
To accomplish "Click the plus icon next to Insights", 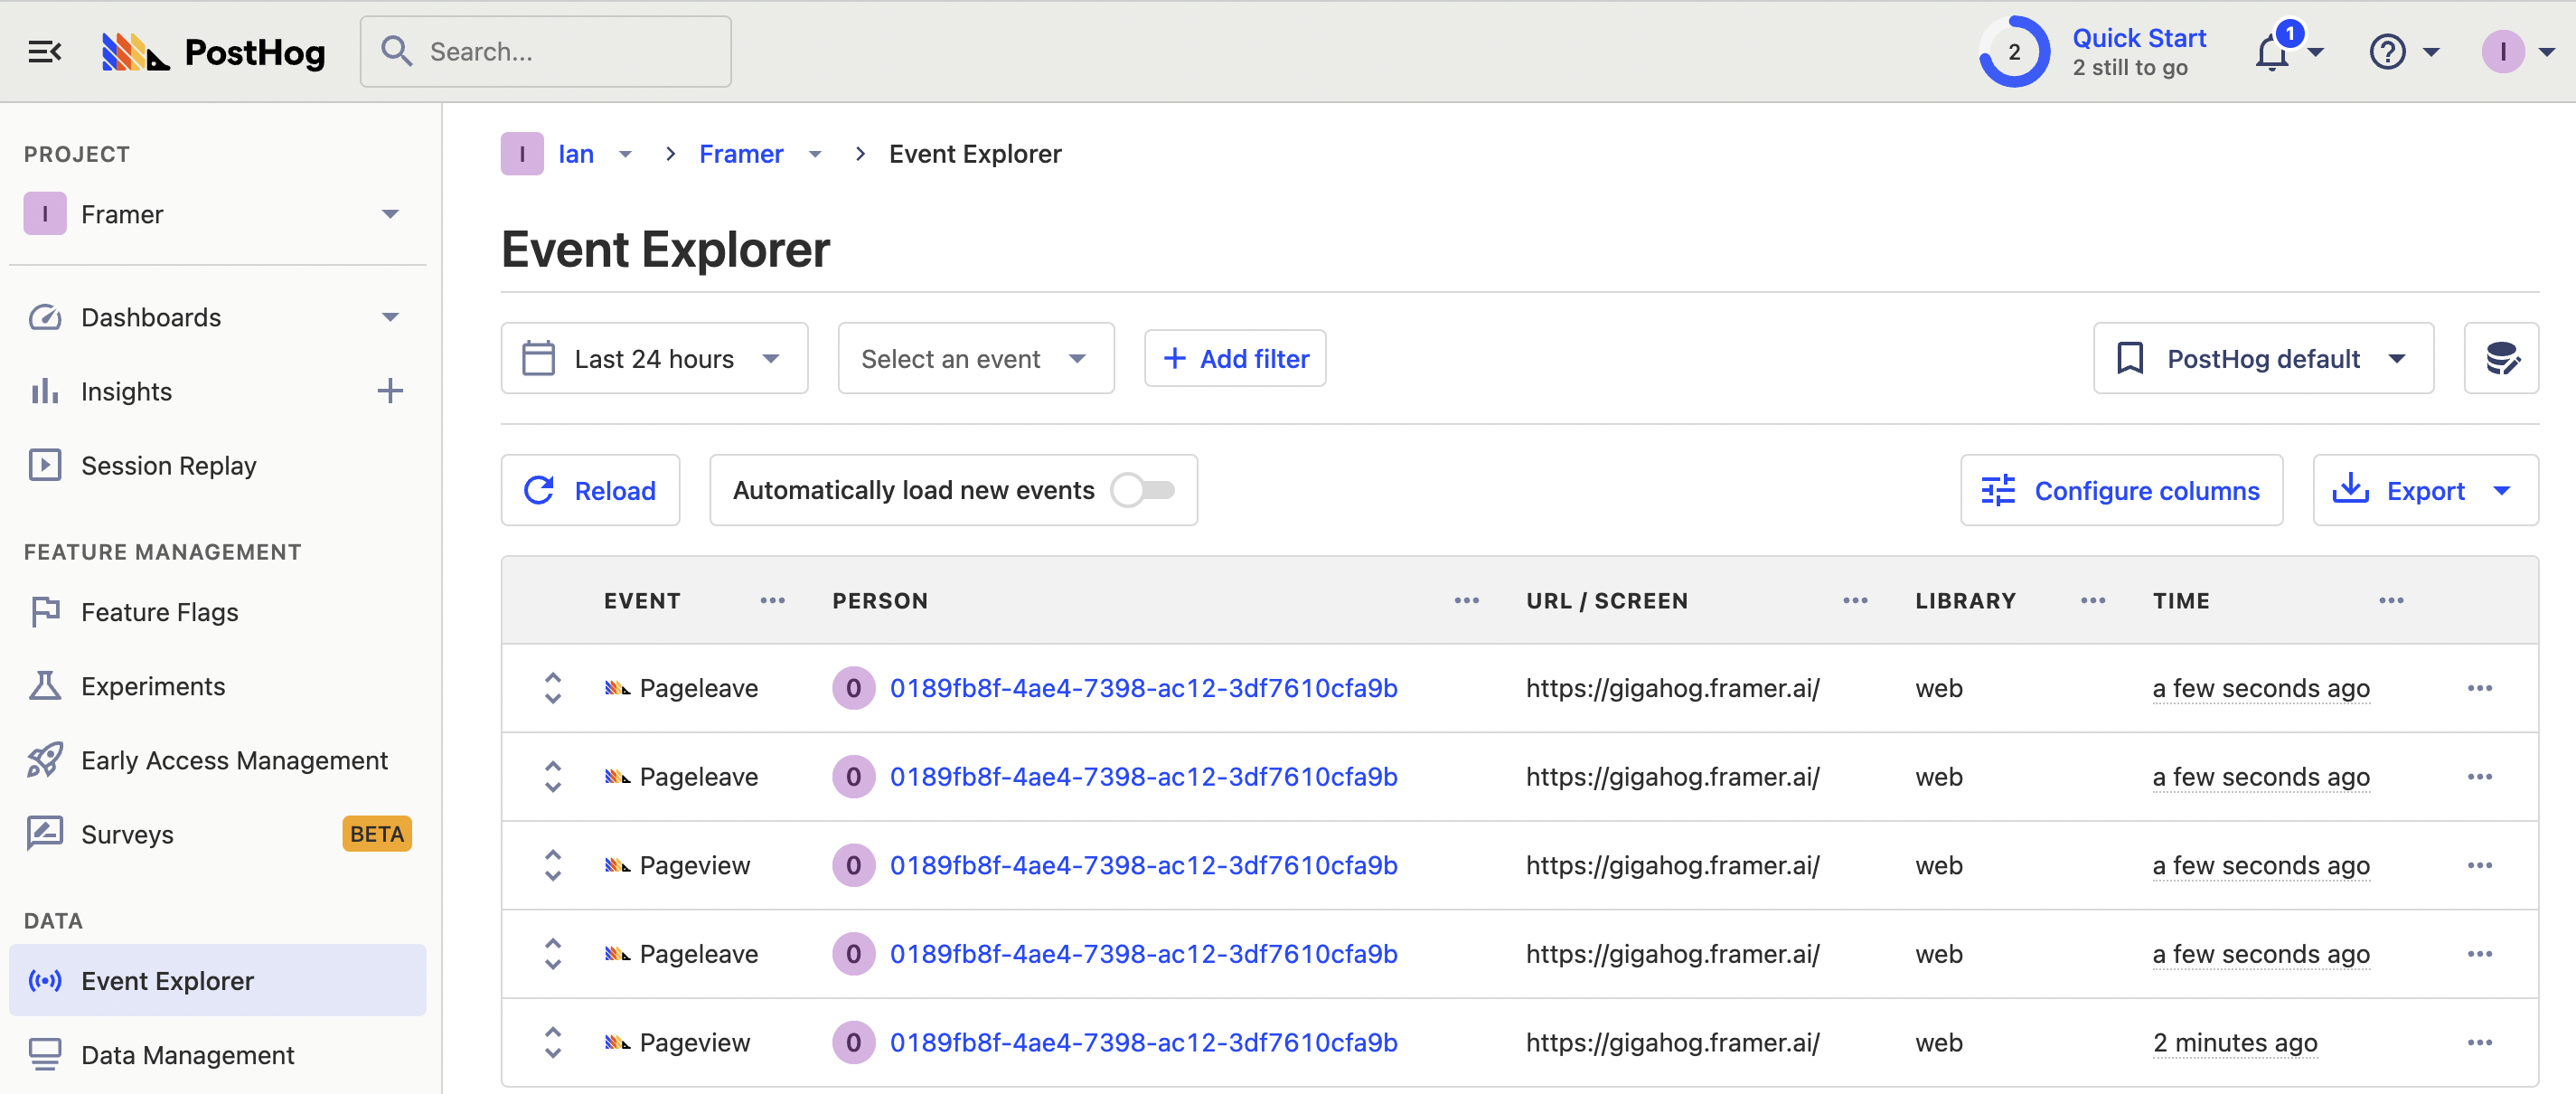I will (x=390, y=391).
